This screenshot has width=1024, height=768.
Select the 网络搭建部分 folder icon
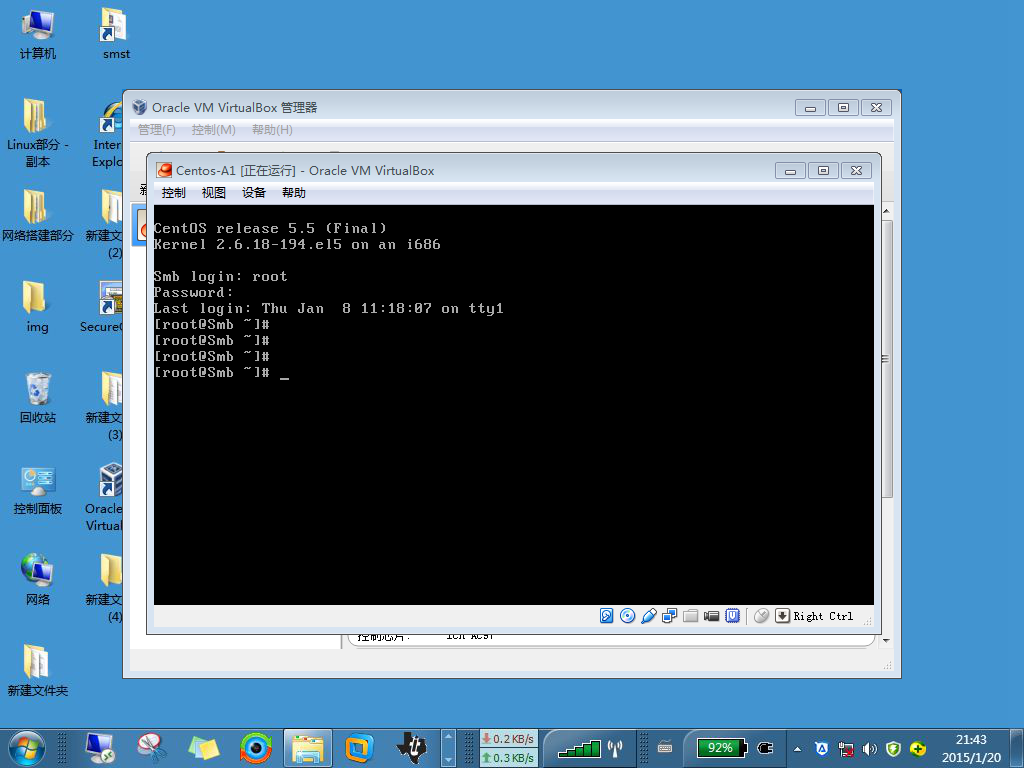click(37, 216)
